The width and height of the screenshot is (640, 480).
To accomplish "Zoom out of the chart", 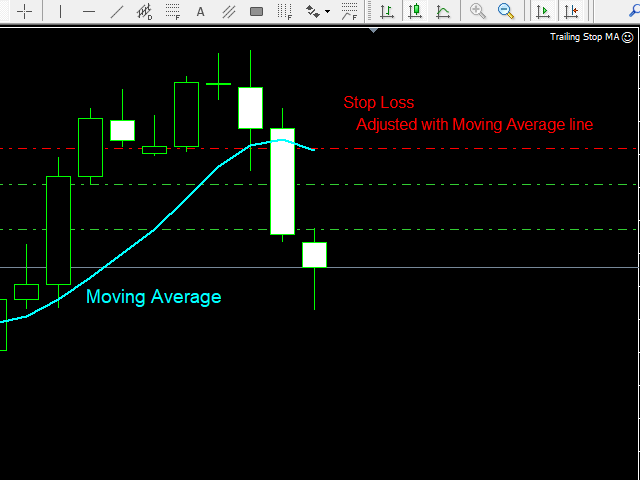I will point(506,11).
